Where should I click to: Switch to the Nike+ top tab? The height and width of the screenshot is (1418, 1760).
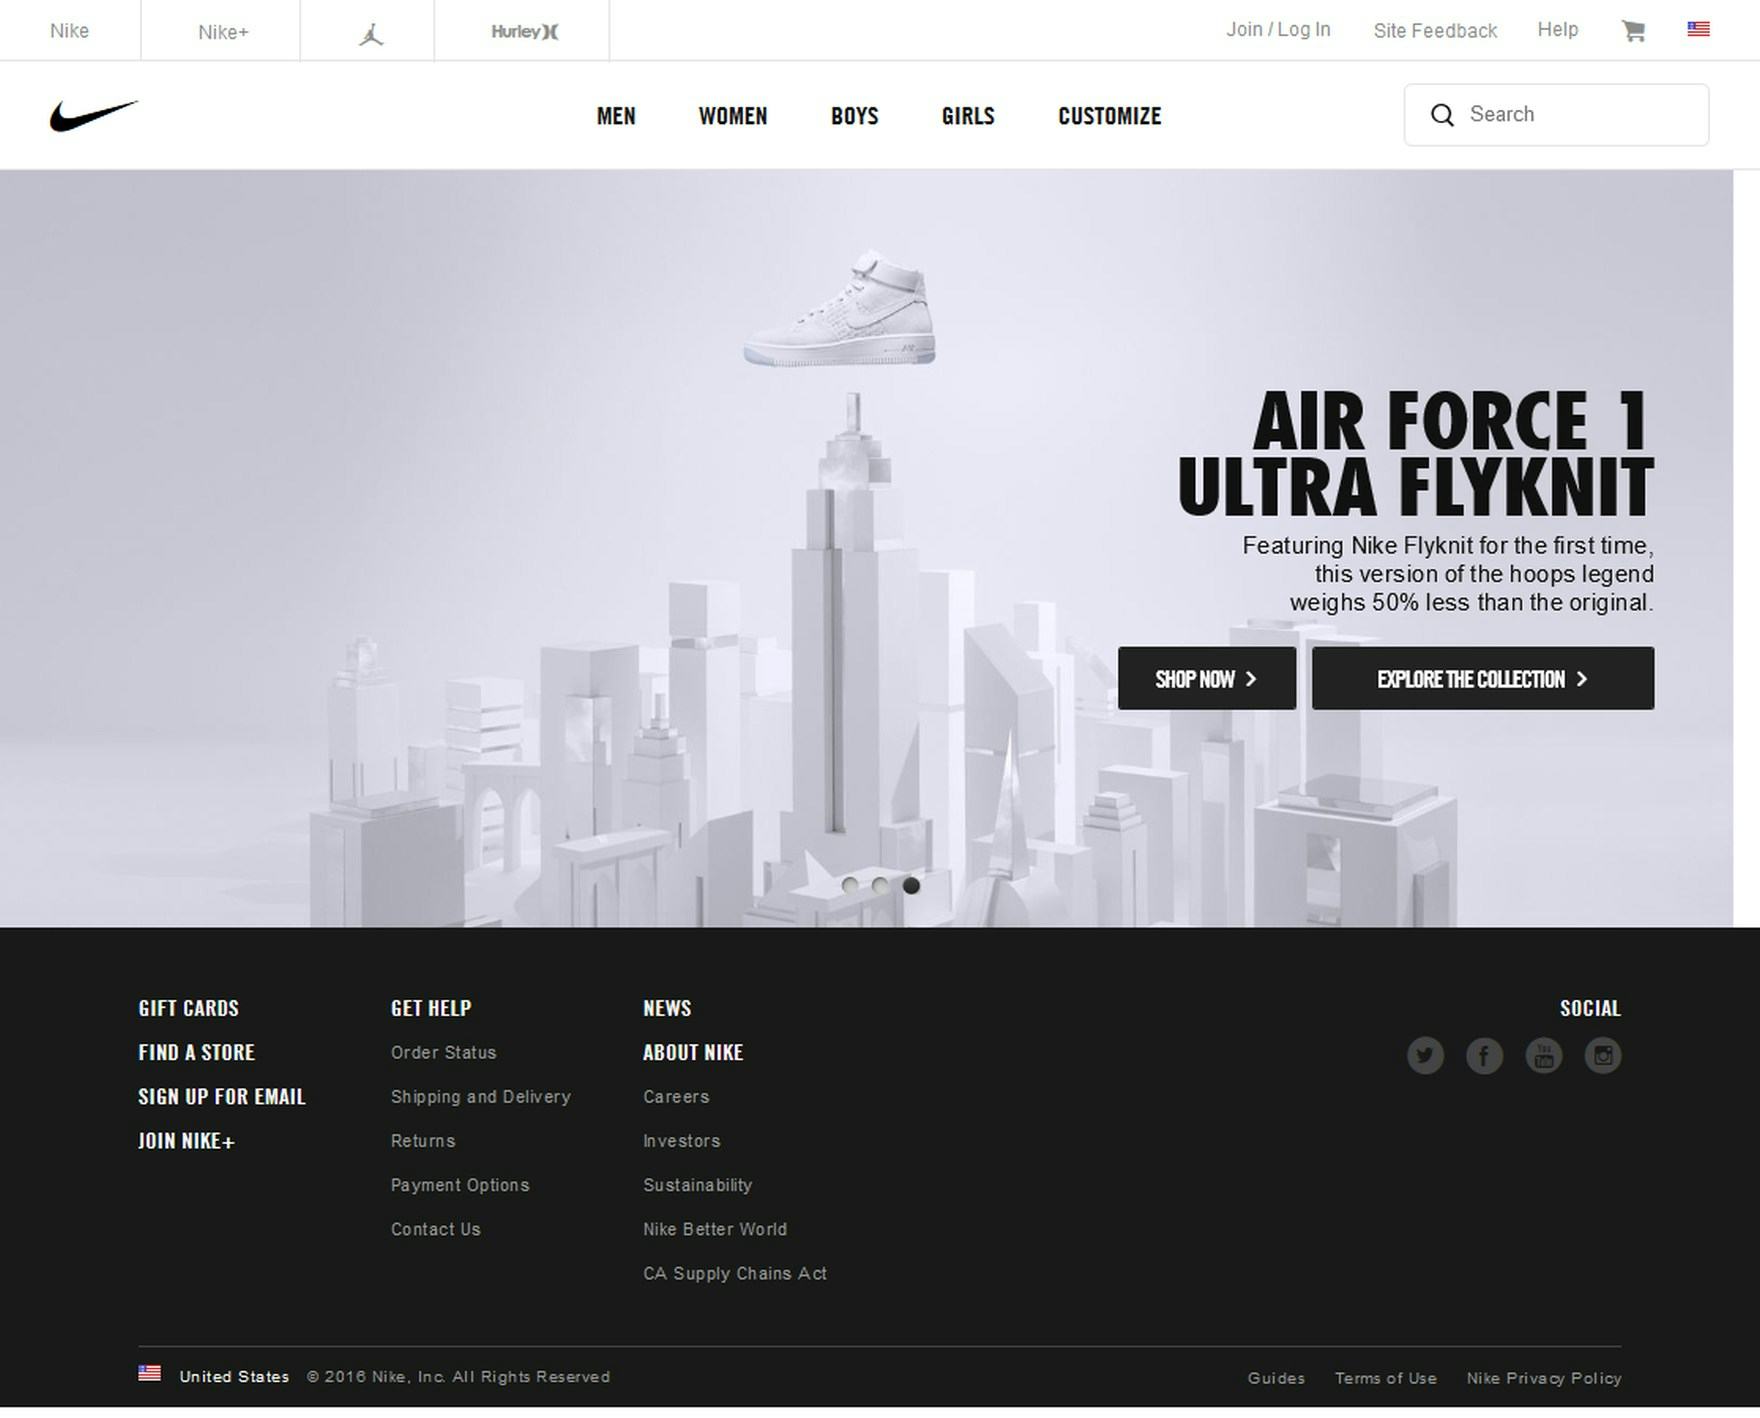tap(223, 32)
